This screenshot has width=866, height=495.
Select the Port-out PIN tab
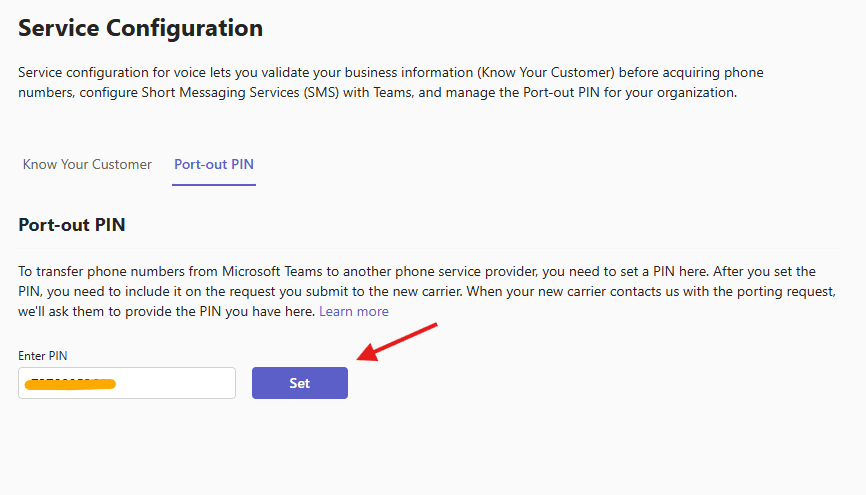tap(214, 164)
